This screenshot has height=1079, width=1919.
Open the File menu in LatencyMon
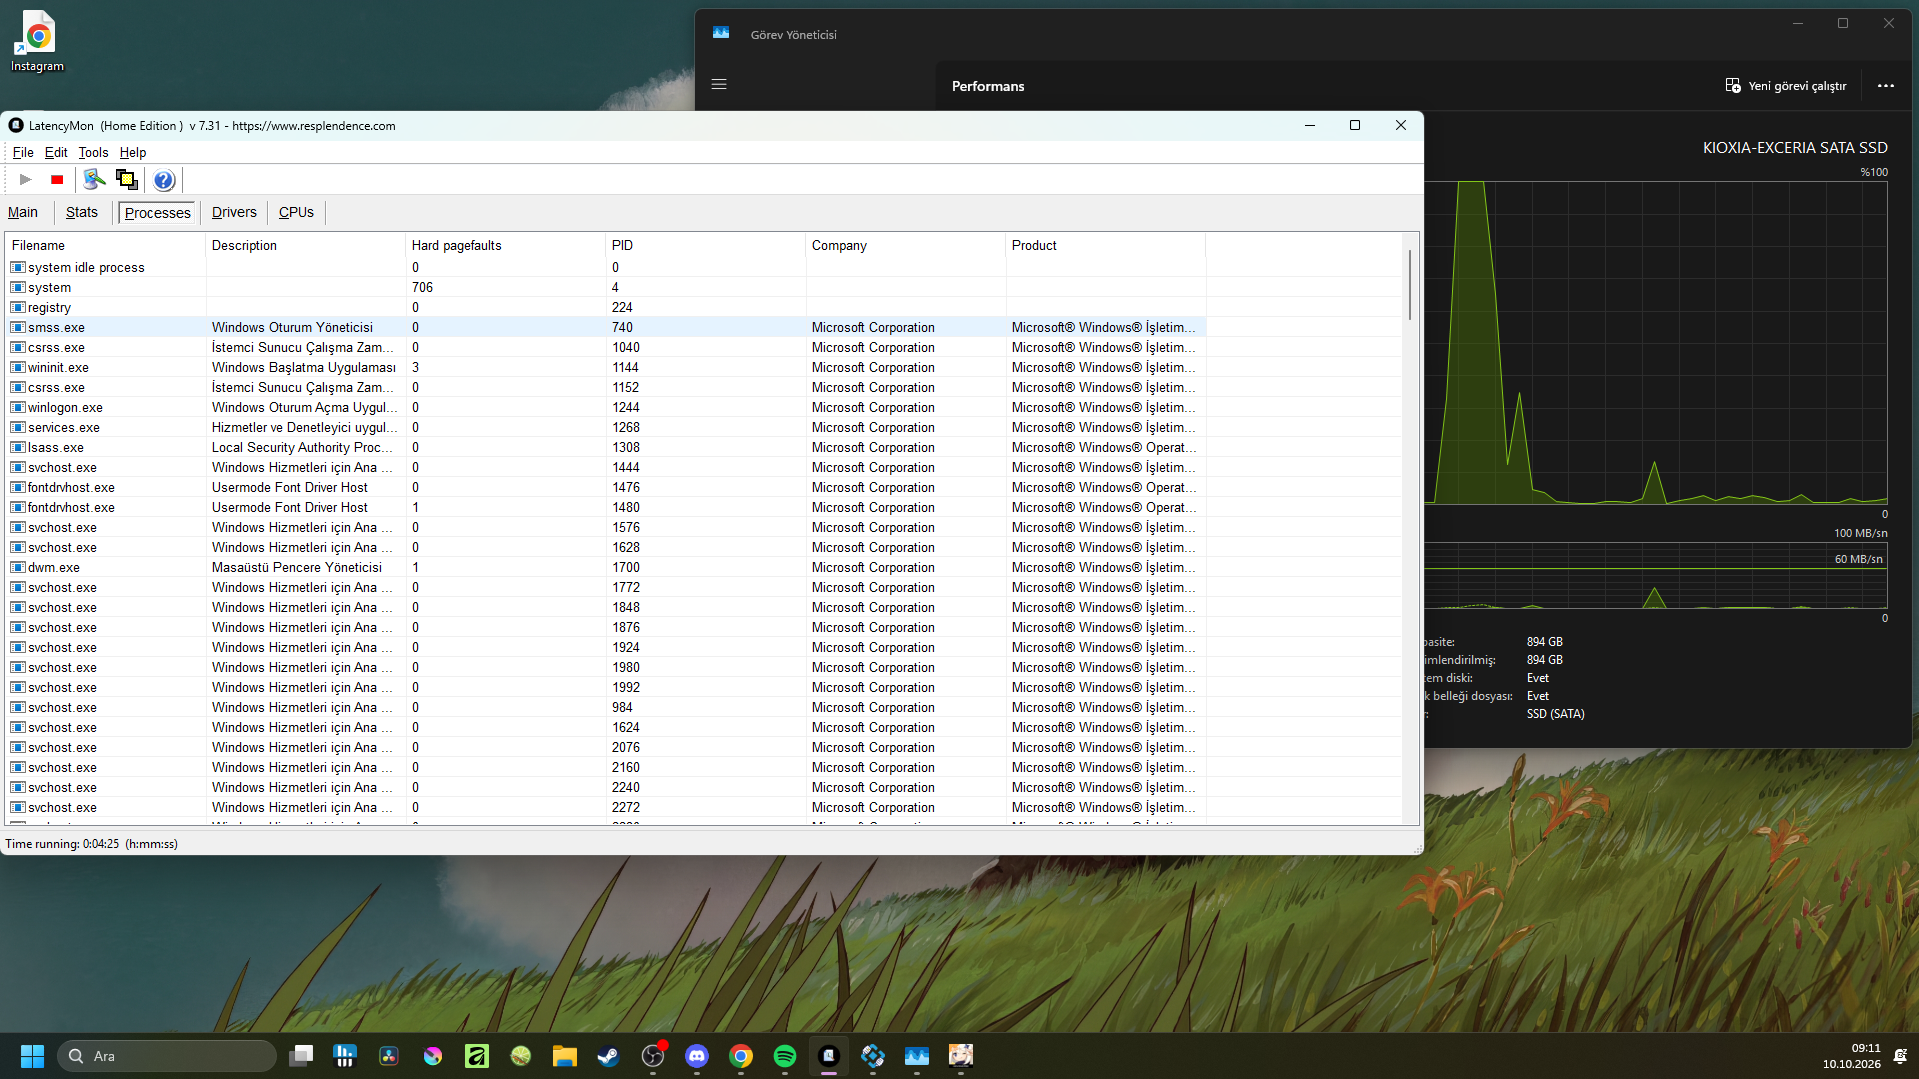23,153
